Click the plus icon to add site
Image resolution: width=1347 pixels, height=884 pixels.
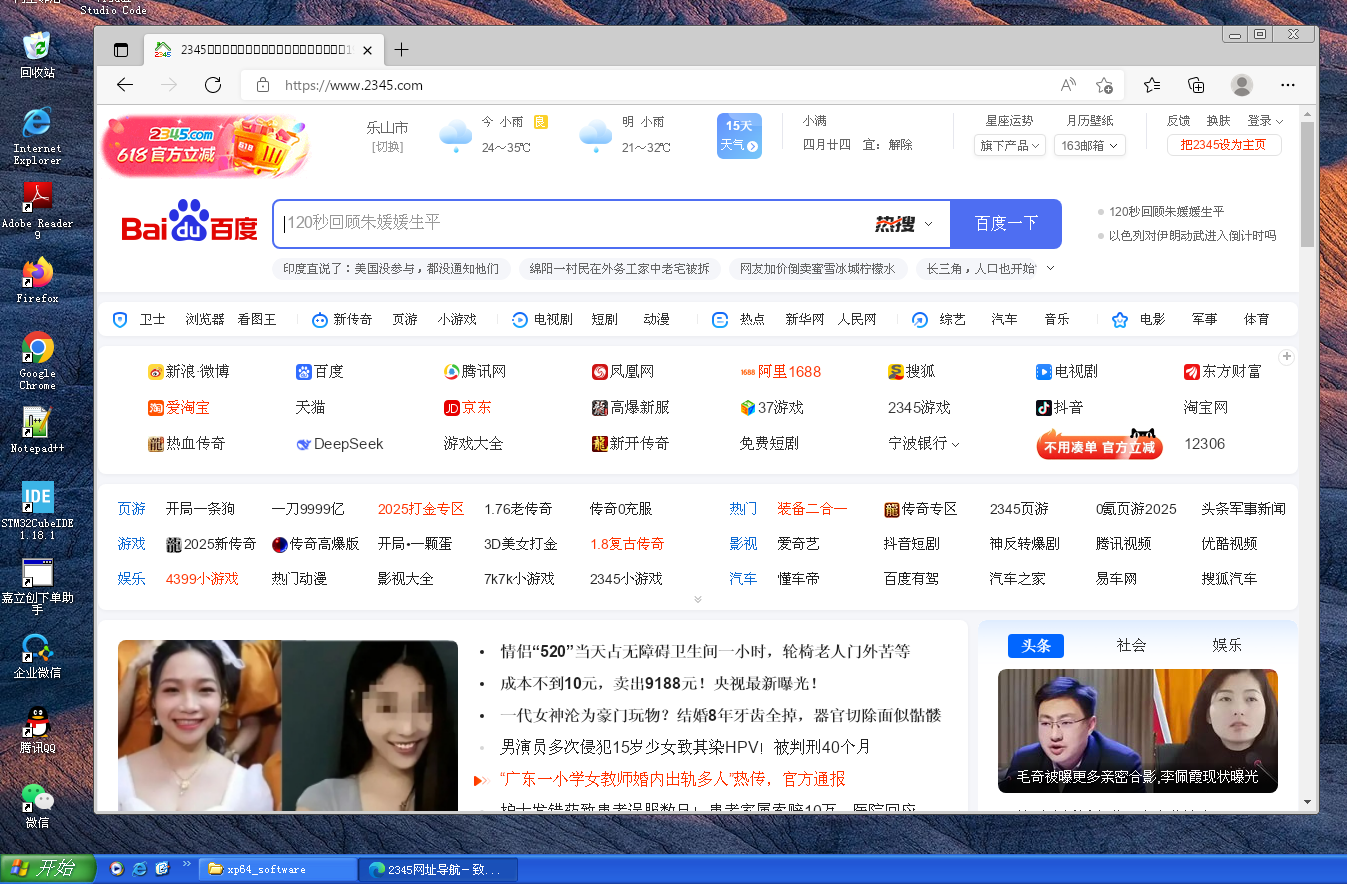pos(1287,357)
